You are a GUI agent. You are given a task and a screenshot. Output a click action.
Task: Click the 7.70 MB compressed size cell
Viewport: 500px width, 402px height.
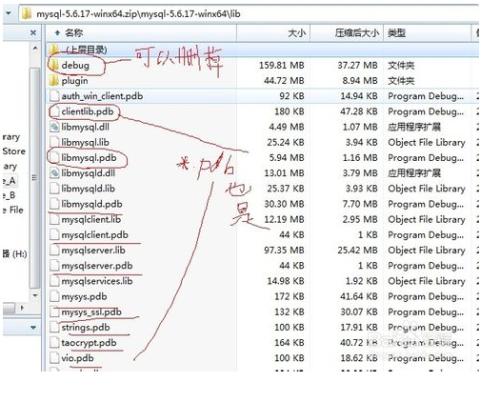pos(360,204)
